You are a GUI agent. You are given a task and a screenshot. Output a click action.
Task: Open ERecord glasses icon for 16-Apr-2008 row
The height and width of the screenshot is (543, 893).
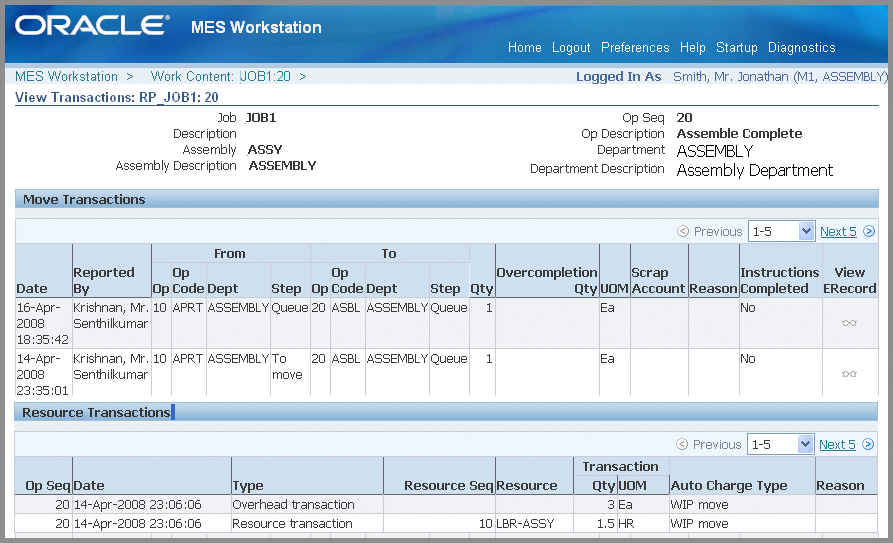[849, 323]
